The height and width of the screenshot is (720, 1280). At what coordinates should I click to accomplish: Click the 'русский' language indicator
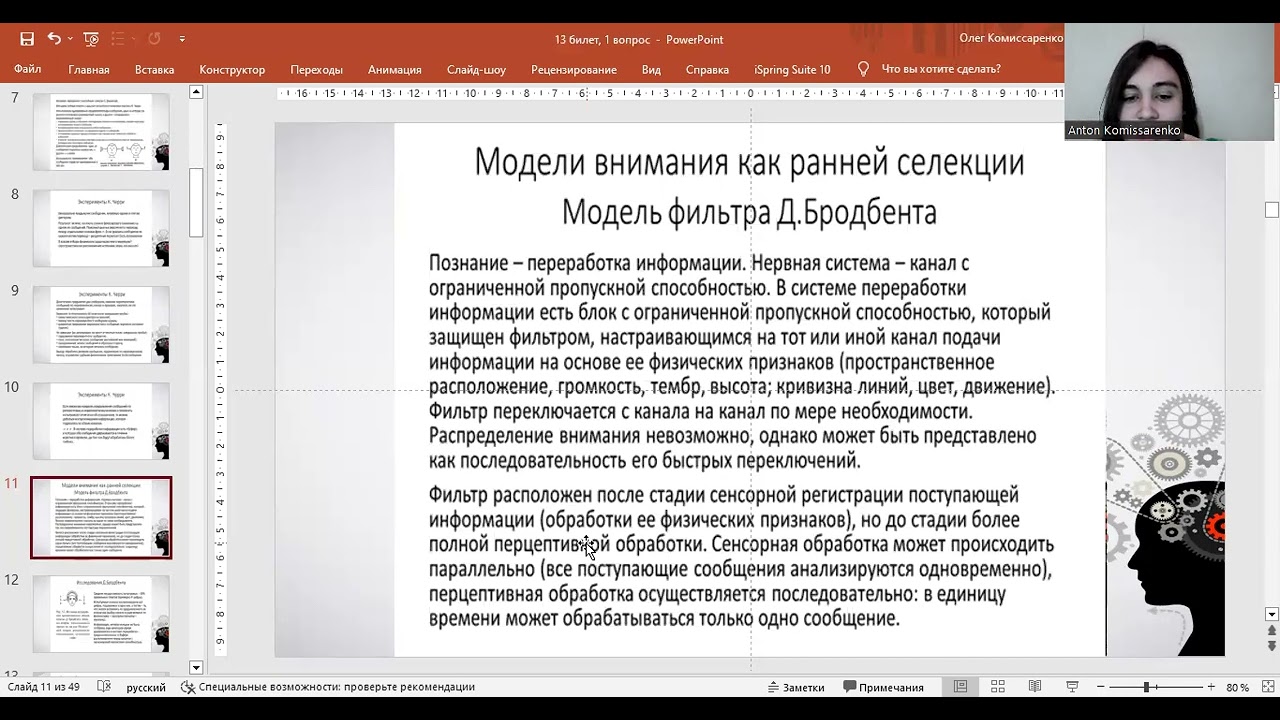click(x=146, y=687)
